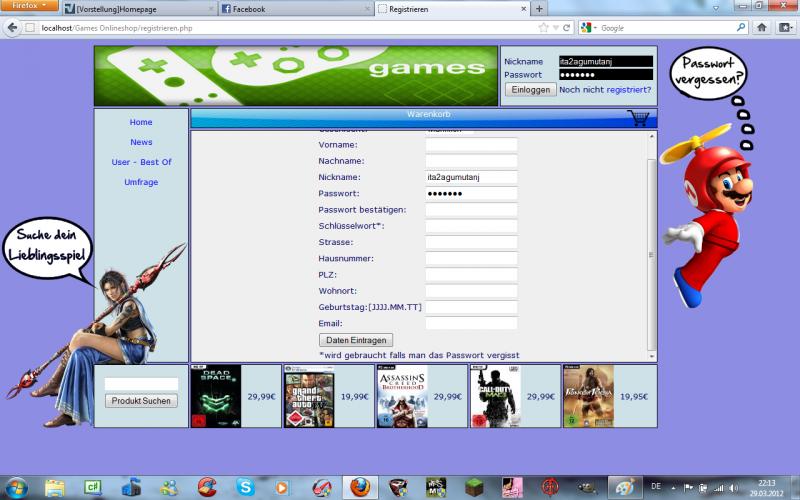Open the Firefox menu button
Screen dimensions: 800x500
tap(28, 6)
